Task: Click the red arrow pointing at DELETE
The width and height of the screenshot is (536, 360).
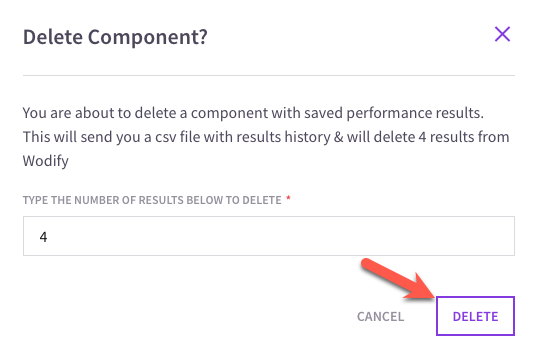Action: tap(398, 279)
